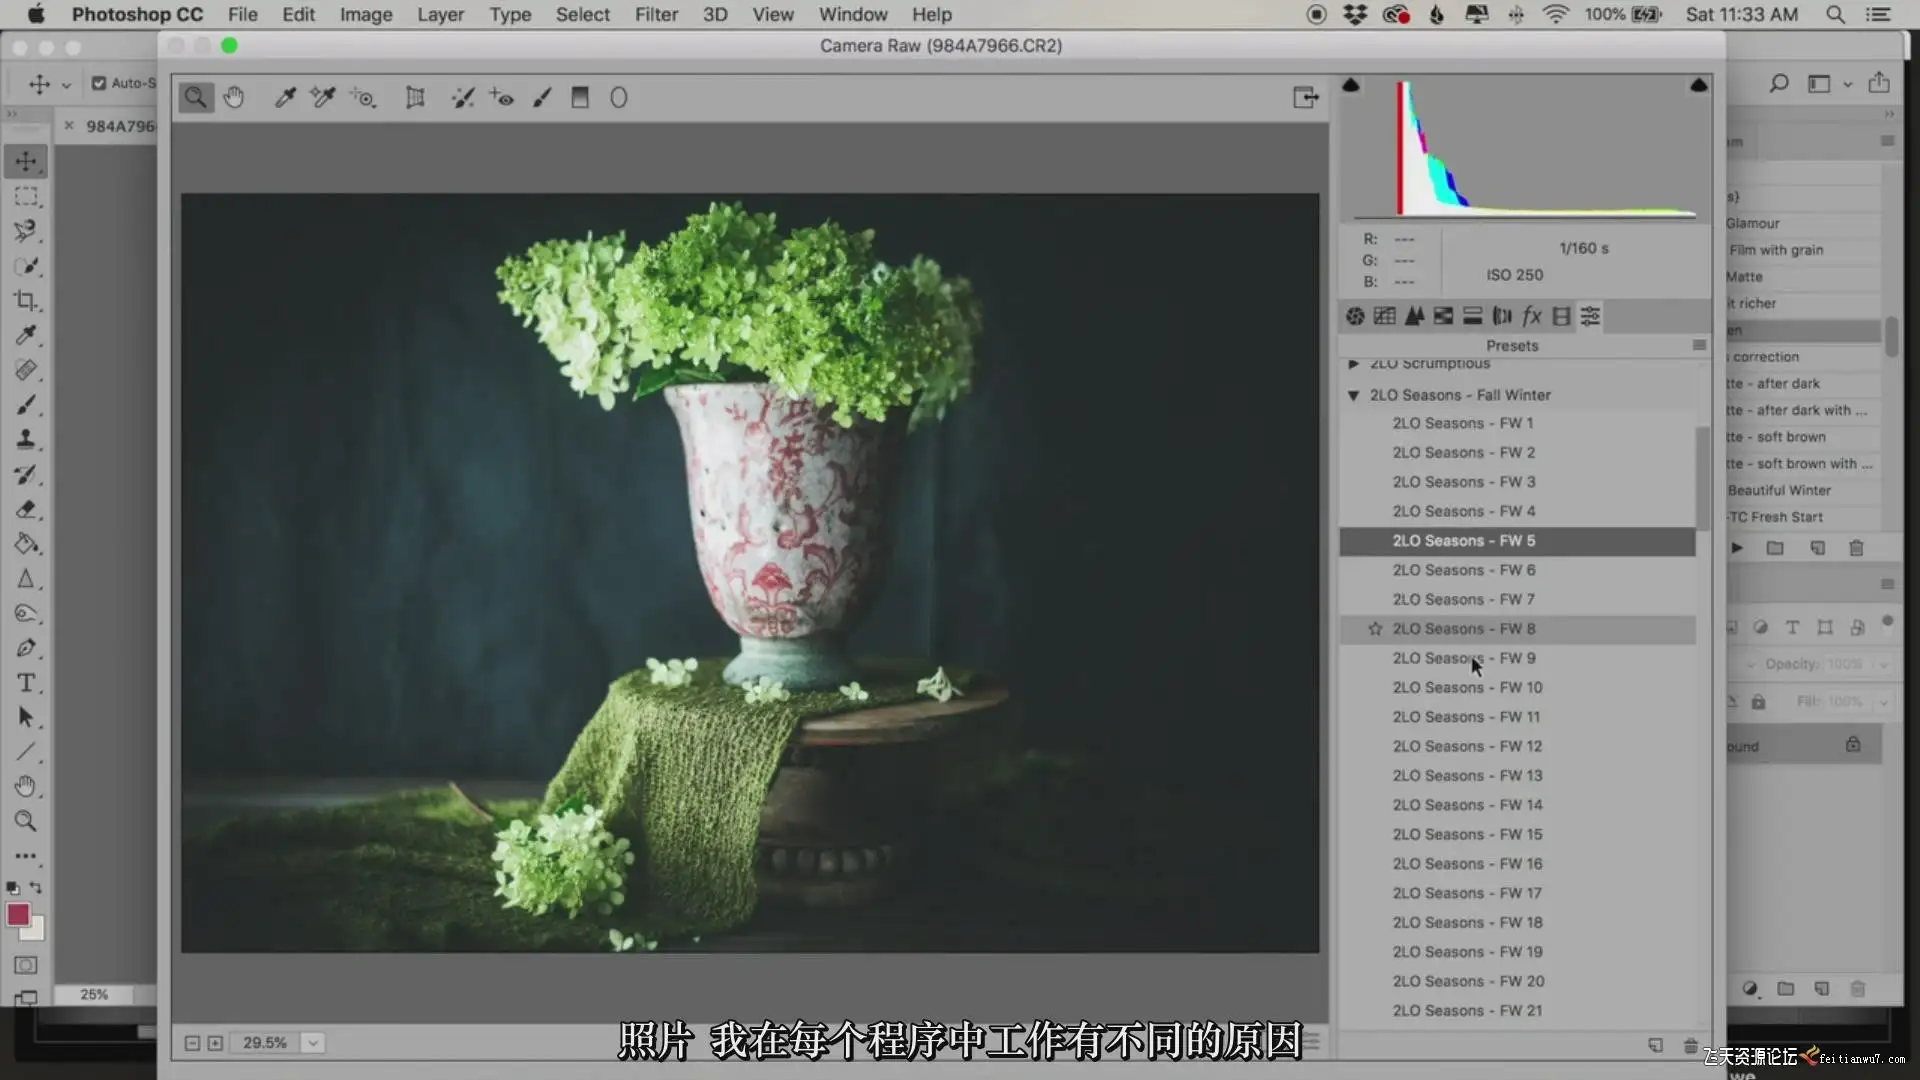Open the Tone Curve panel tab
This screenshot has width=1920, height=1080.
pos(1384,317)
